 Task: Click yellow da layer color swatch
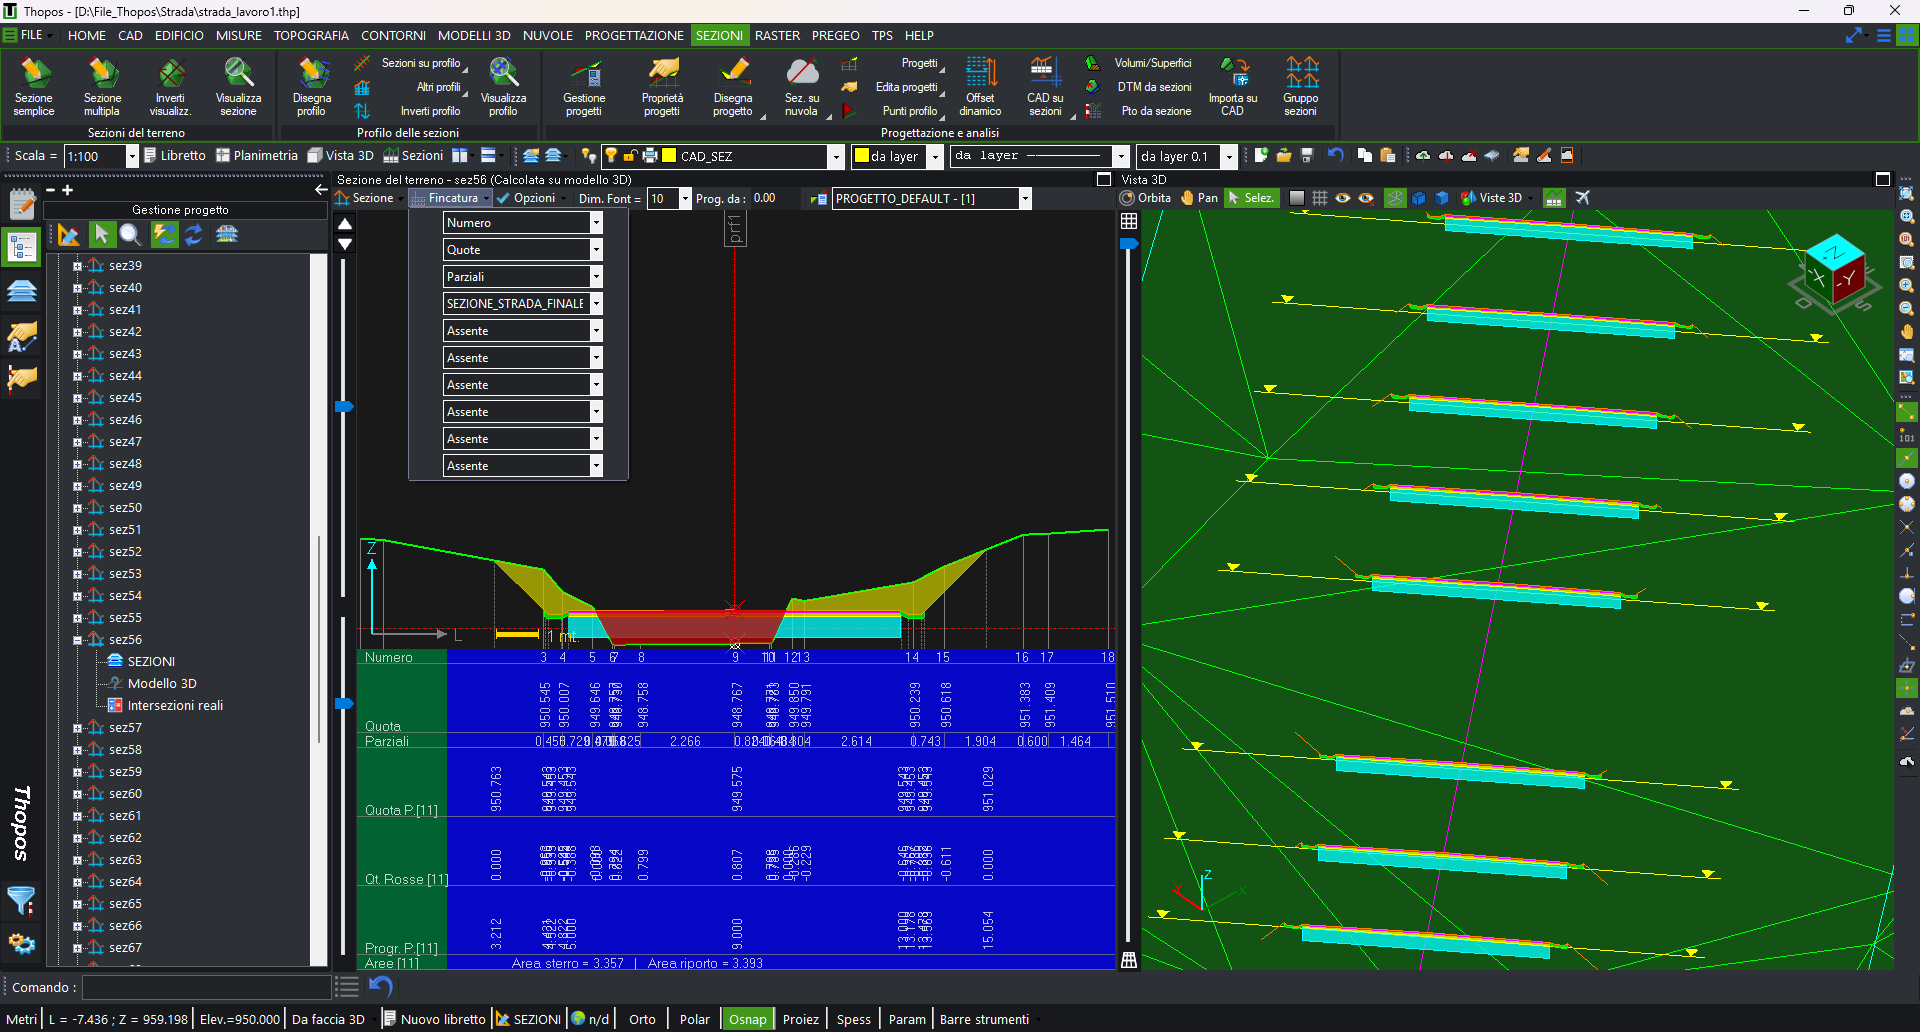(x=861, y=156)
